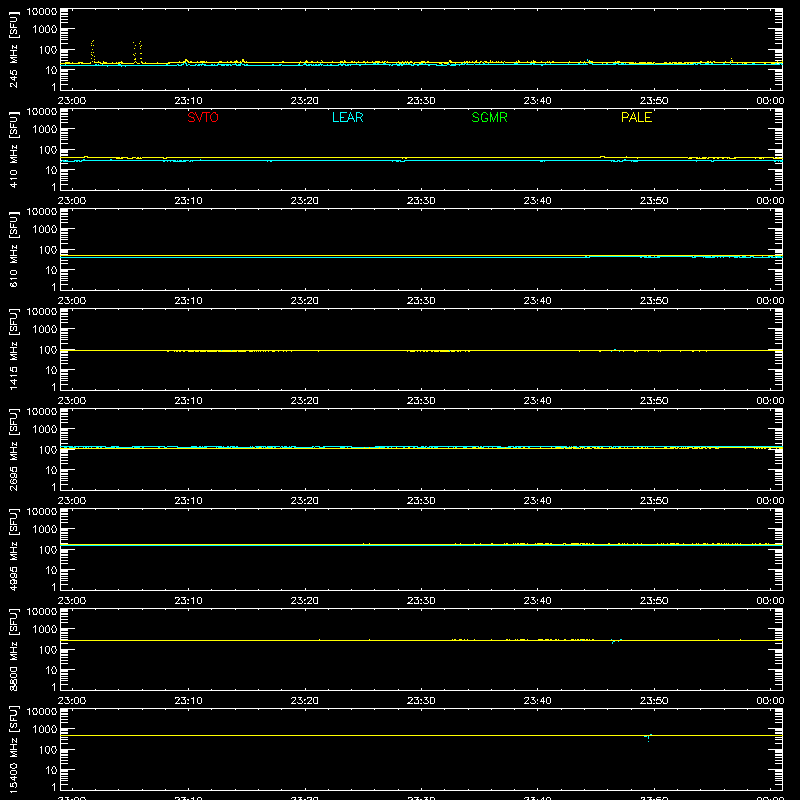Click 23:50 time label below 410 MHz plot

pyautogui.click(x=654, y=201)
